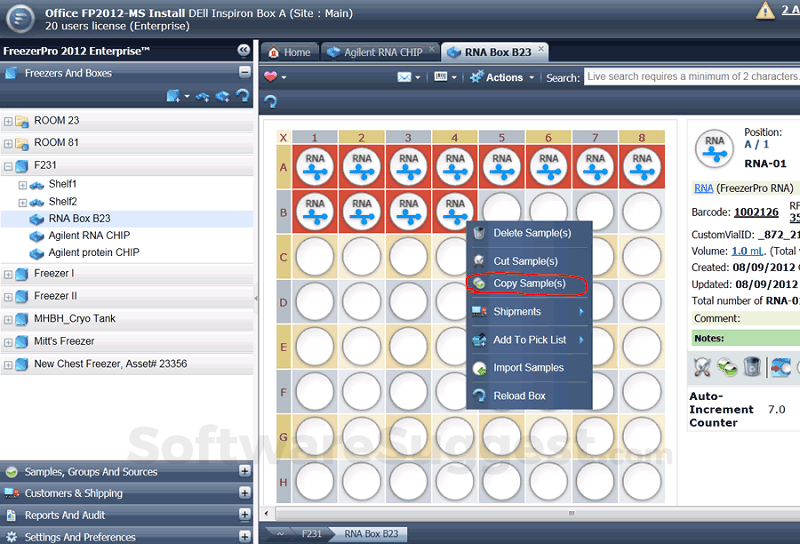Click the alert warning triangle icon

click(765, 11)
